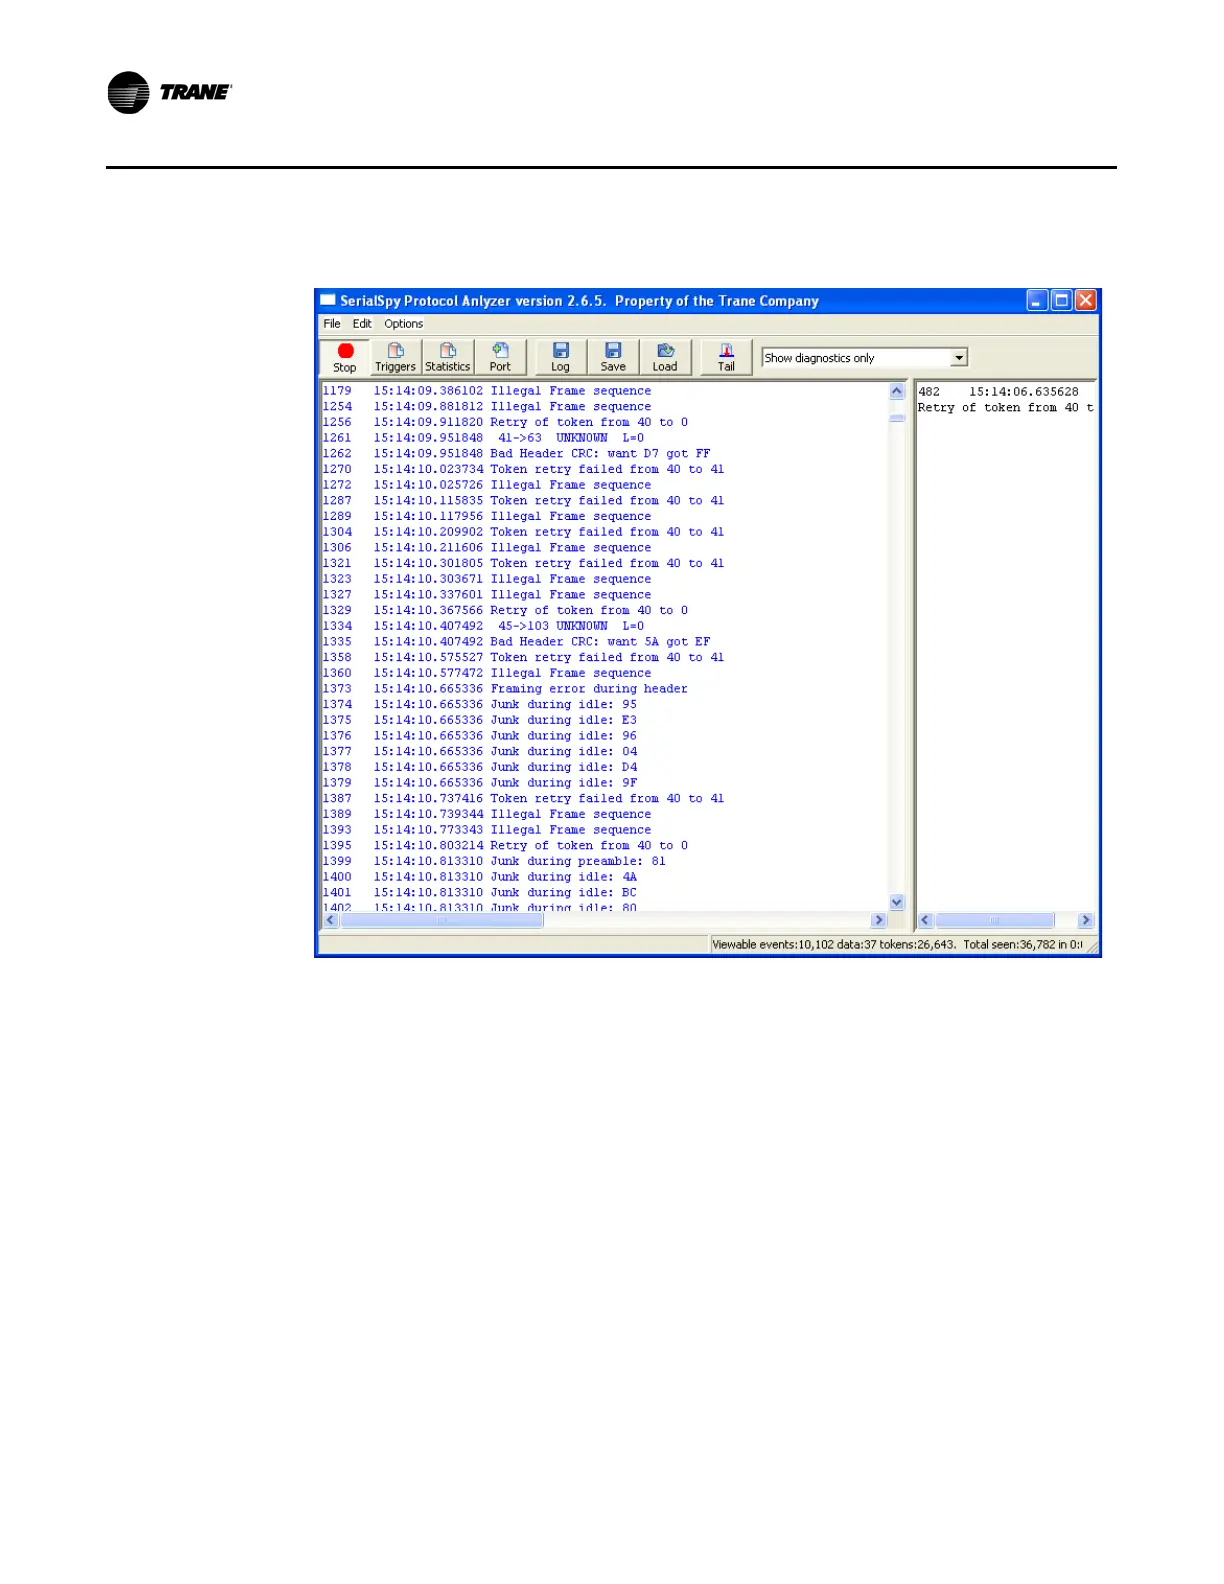Select row 1374 Junk during idle: 95
Image resolution: width=1224 pixels, height=1584 pixels.
(x=480, y=704)
